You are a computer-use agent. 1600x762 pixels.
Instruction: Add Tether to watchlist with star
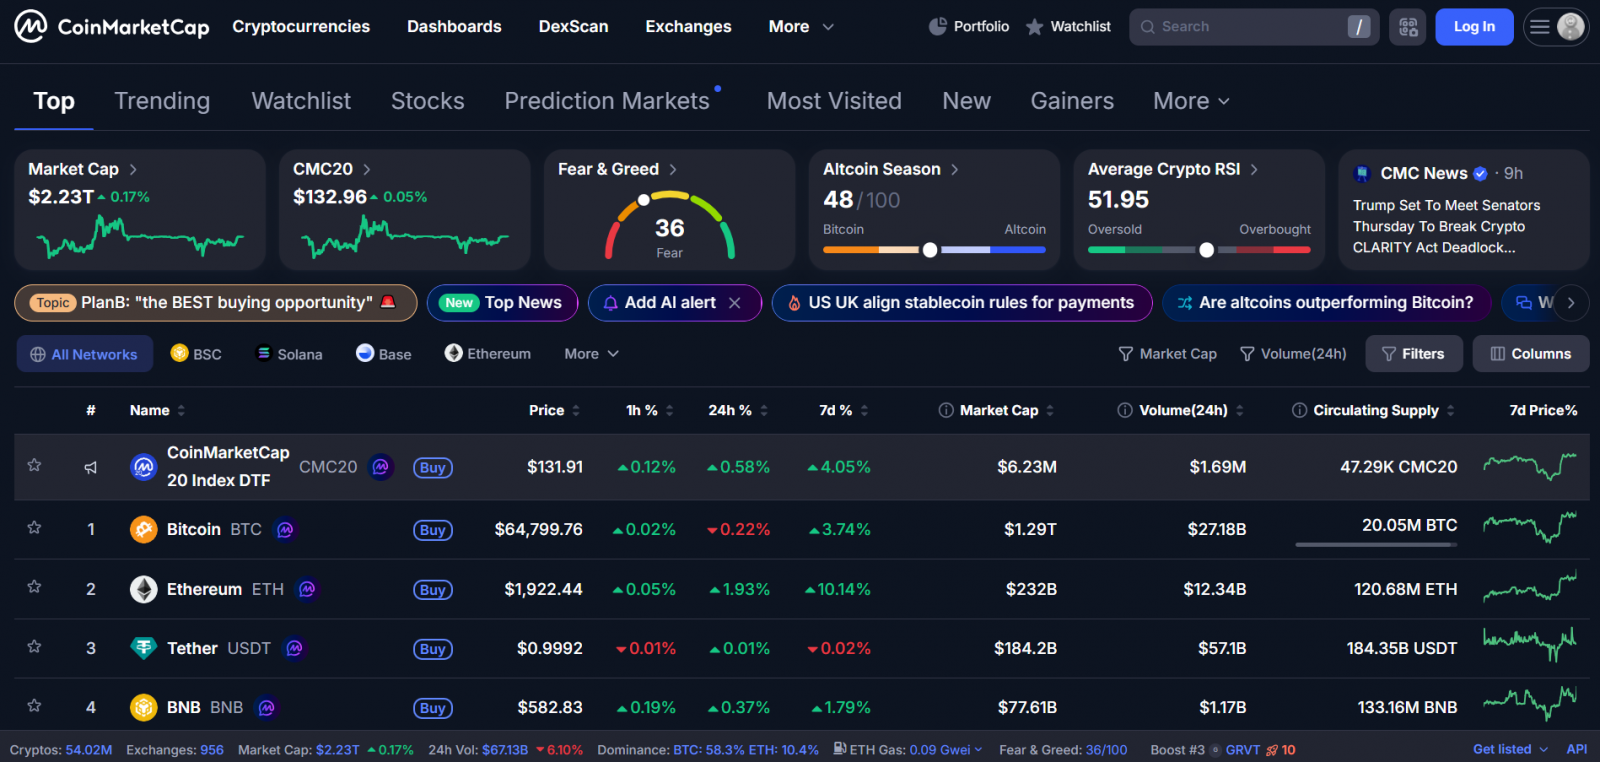(x=34, y=647)
